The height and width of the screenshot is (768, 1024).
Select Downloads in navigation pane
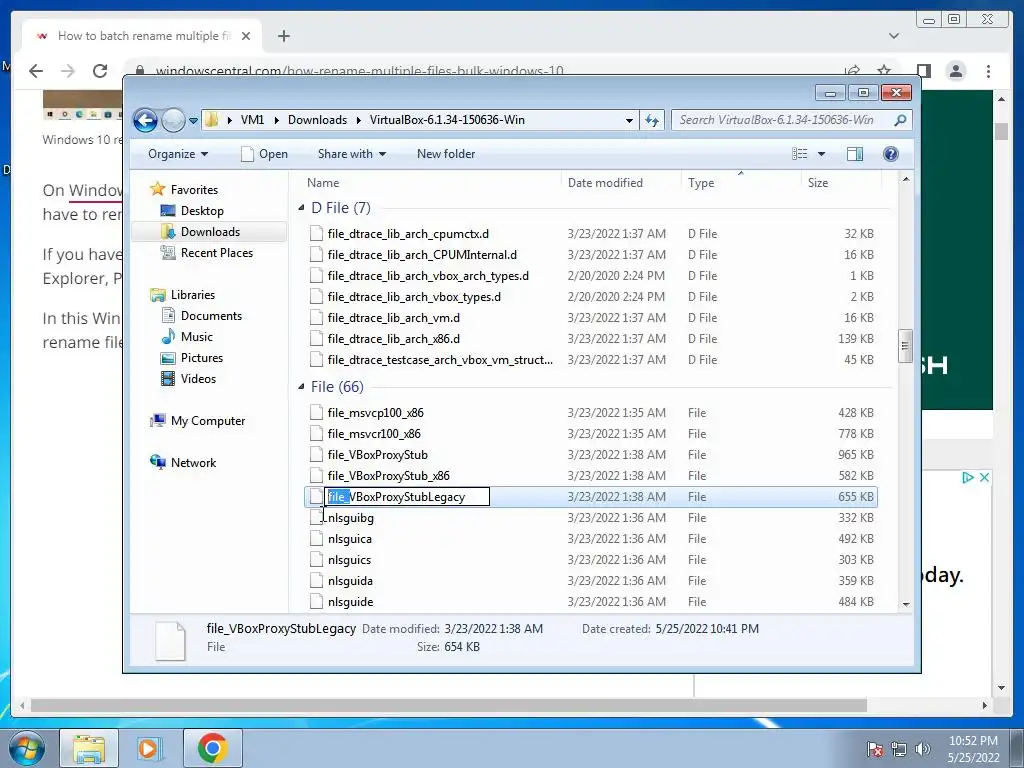210,232
